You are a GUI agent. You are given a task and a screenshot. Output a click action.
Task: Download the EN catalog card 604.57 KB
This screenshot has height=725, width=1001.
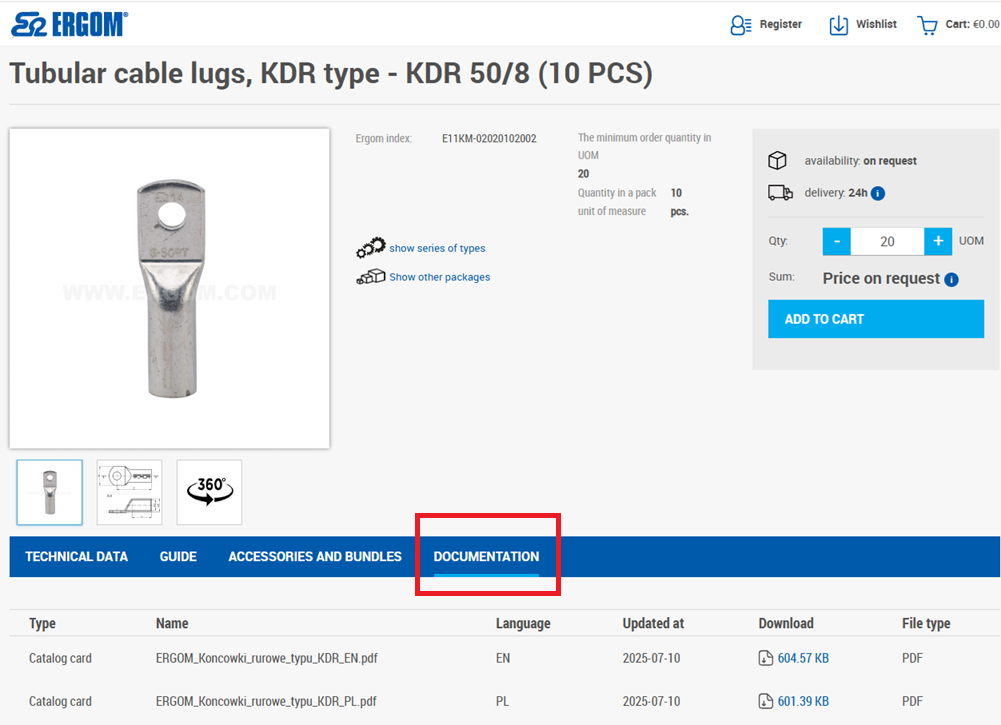(x=794, y=658)
